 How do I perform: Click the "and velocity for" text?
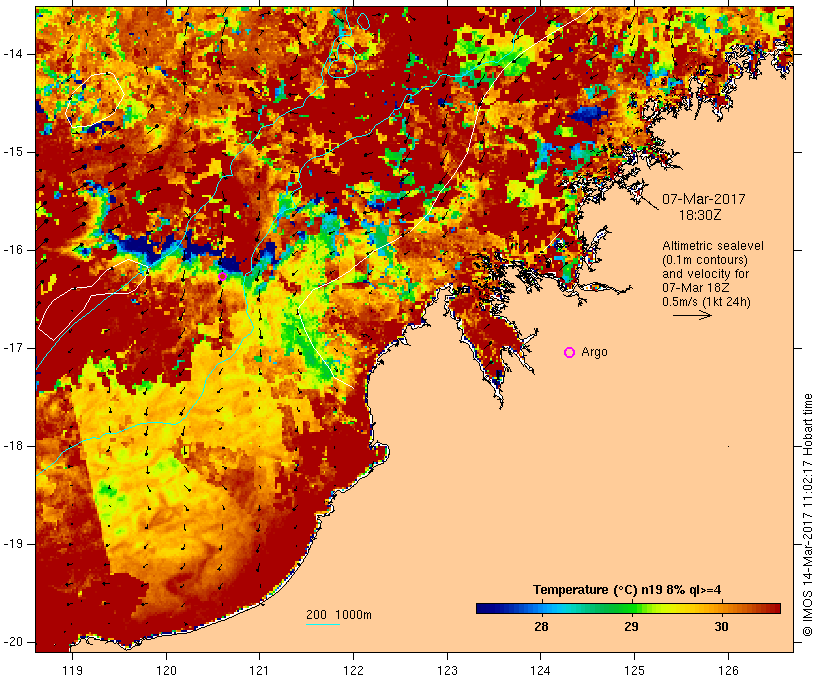tap(705, 274)
